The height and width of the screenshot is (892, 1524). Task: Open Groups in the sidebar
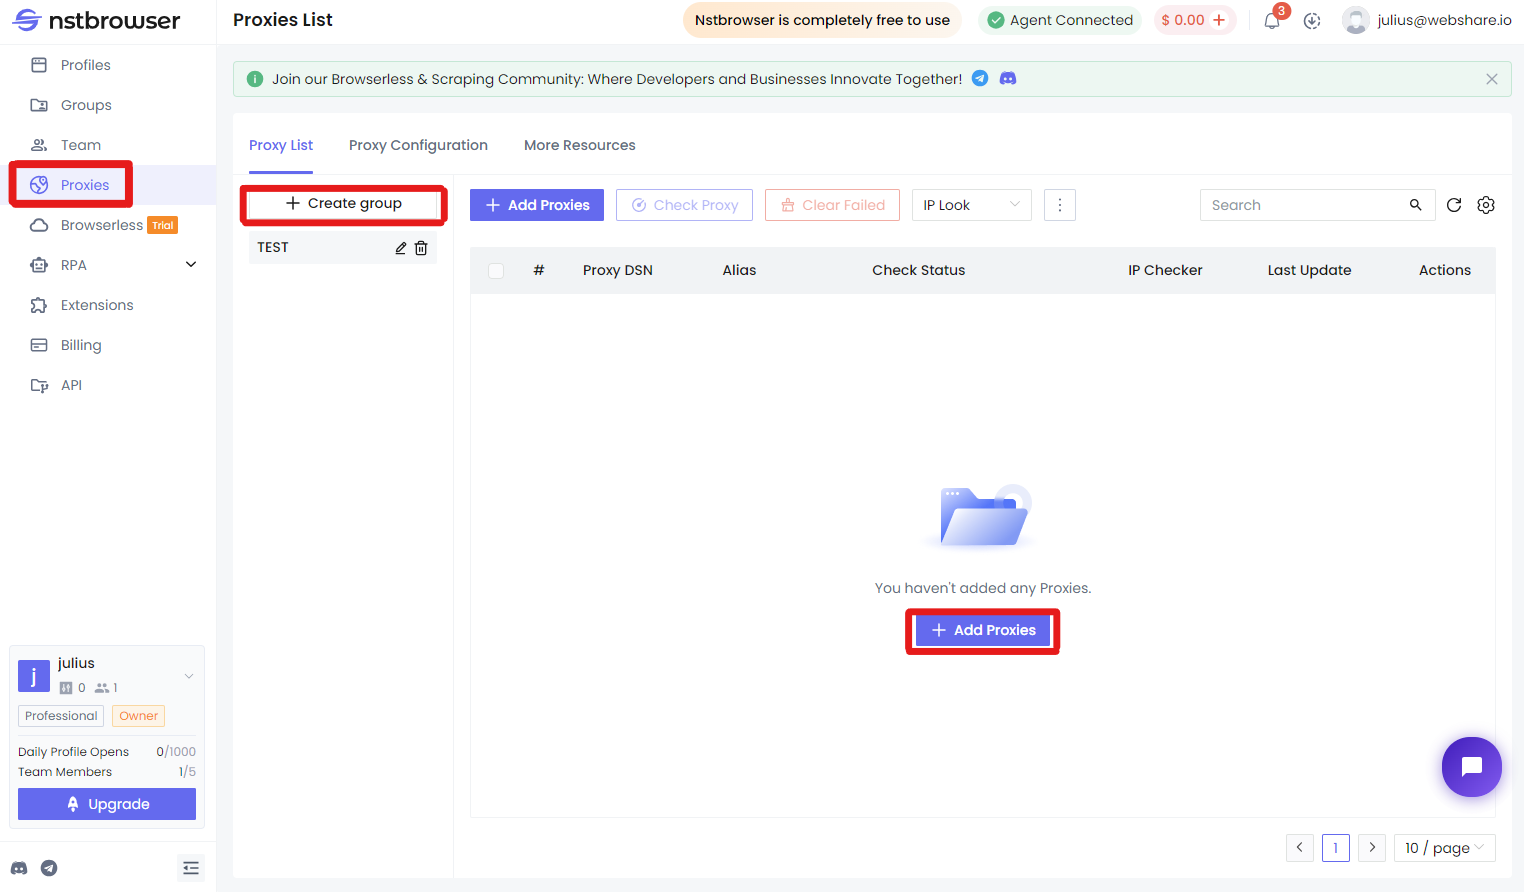108,105
